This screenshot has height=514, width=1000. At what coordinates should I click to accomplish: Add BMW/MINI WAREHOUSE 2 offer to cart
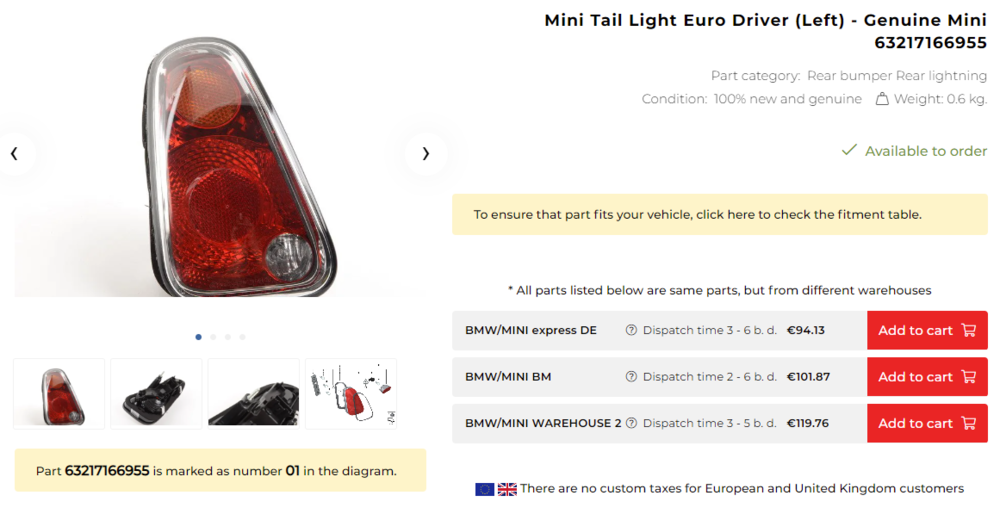coord(926,423)
